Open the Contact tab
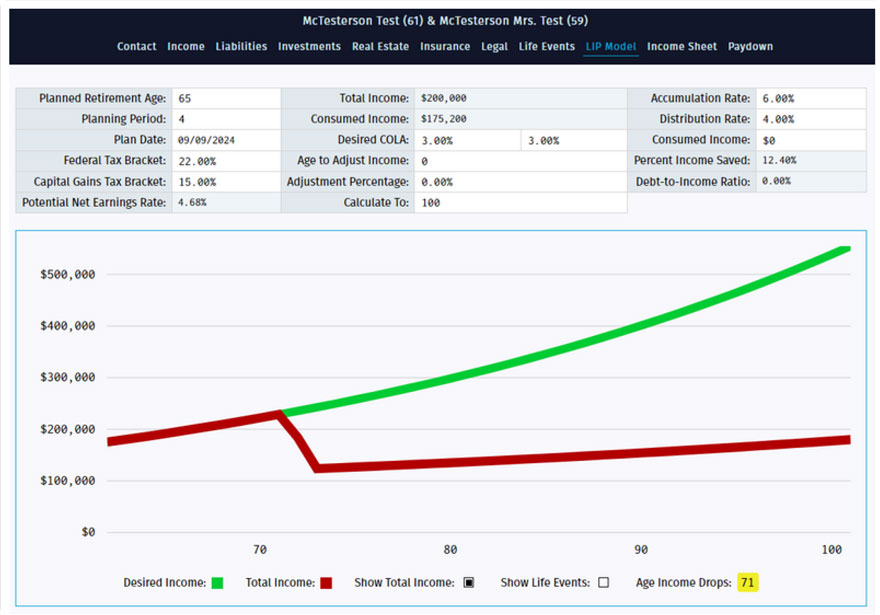 (136, 47)
